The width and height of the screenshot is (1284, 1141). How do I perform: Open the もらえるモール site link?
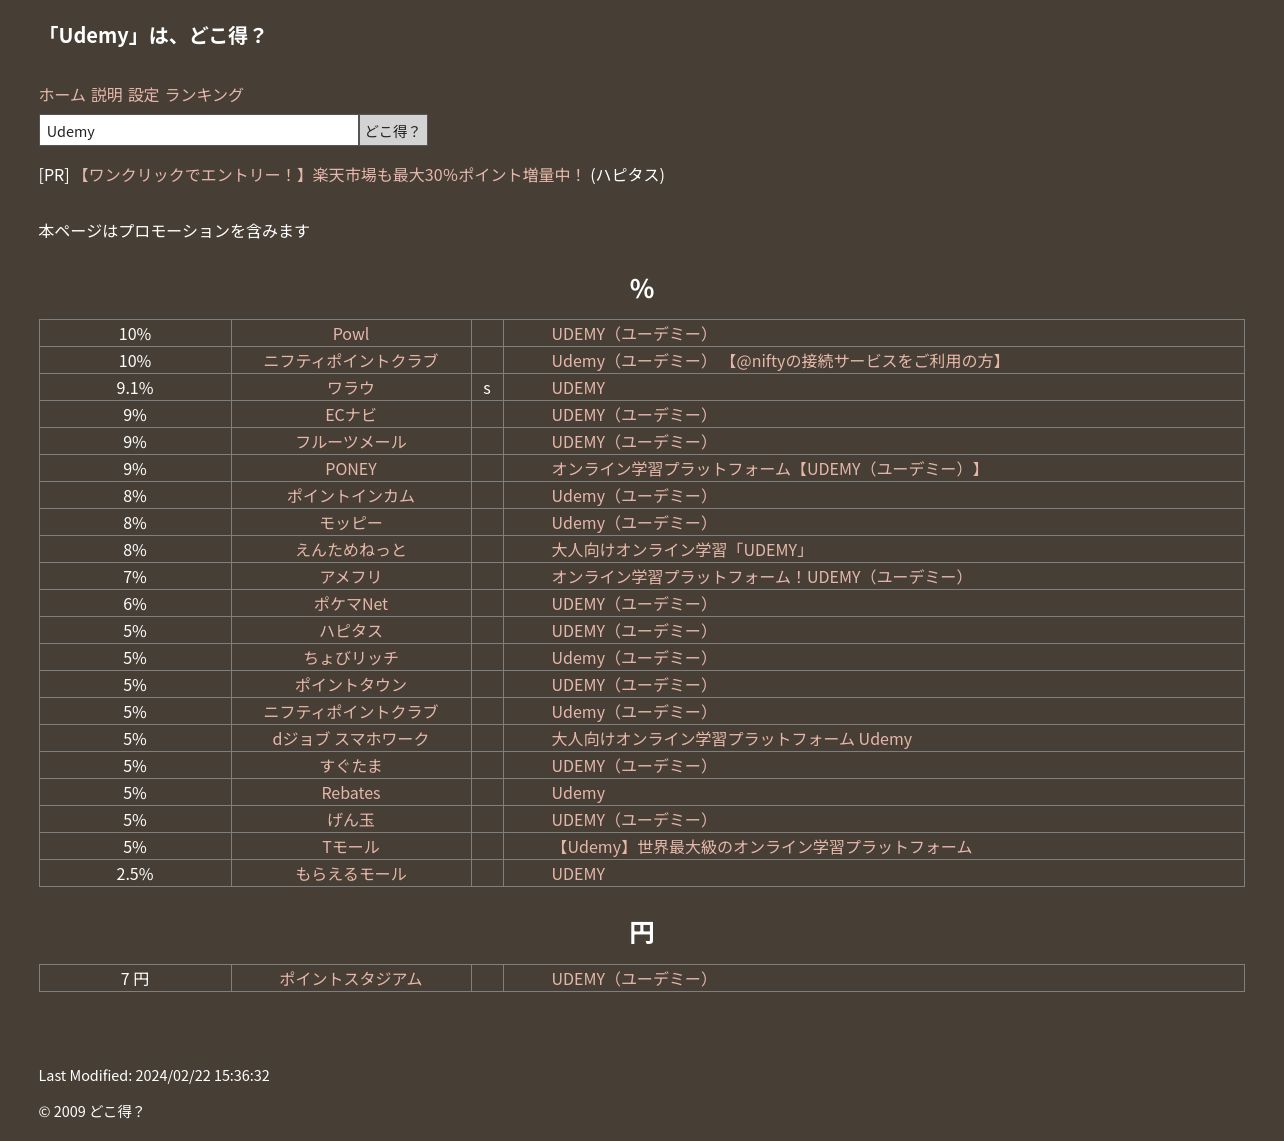click(x=351, y=873)
